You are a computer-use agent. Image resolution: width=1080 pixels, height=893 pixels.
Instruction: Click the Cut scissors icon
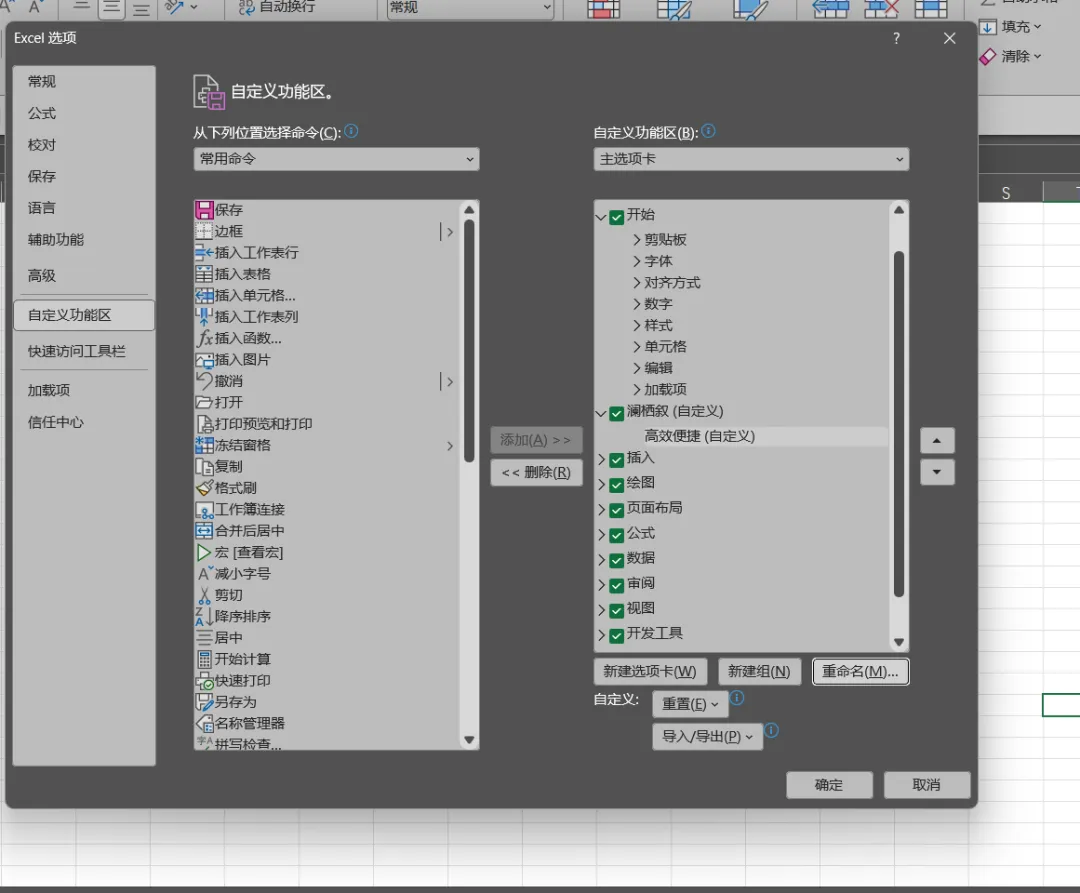pos(205,594)
